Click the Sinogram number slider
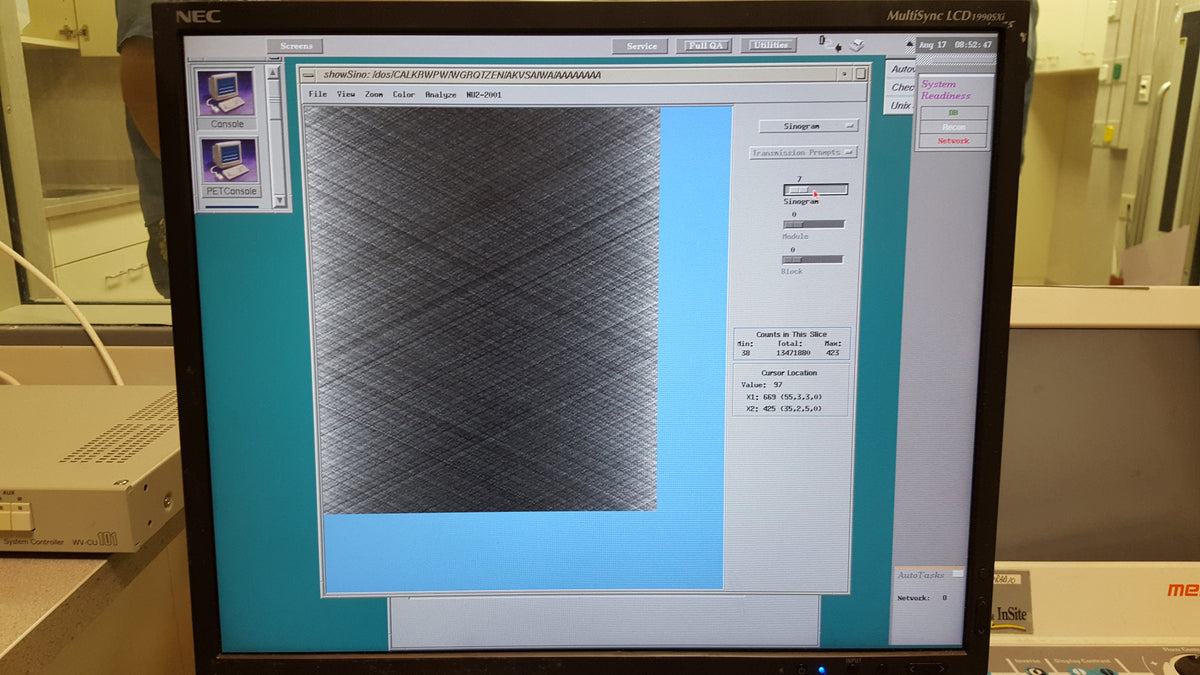Image resolution: width=1200 pixels, height=675 pixels. (x=815, y=189)
